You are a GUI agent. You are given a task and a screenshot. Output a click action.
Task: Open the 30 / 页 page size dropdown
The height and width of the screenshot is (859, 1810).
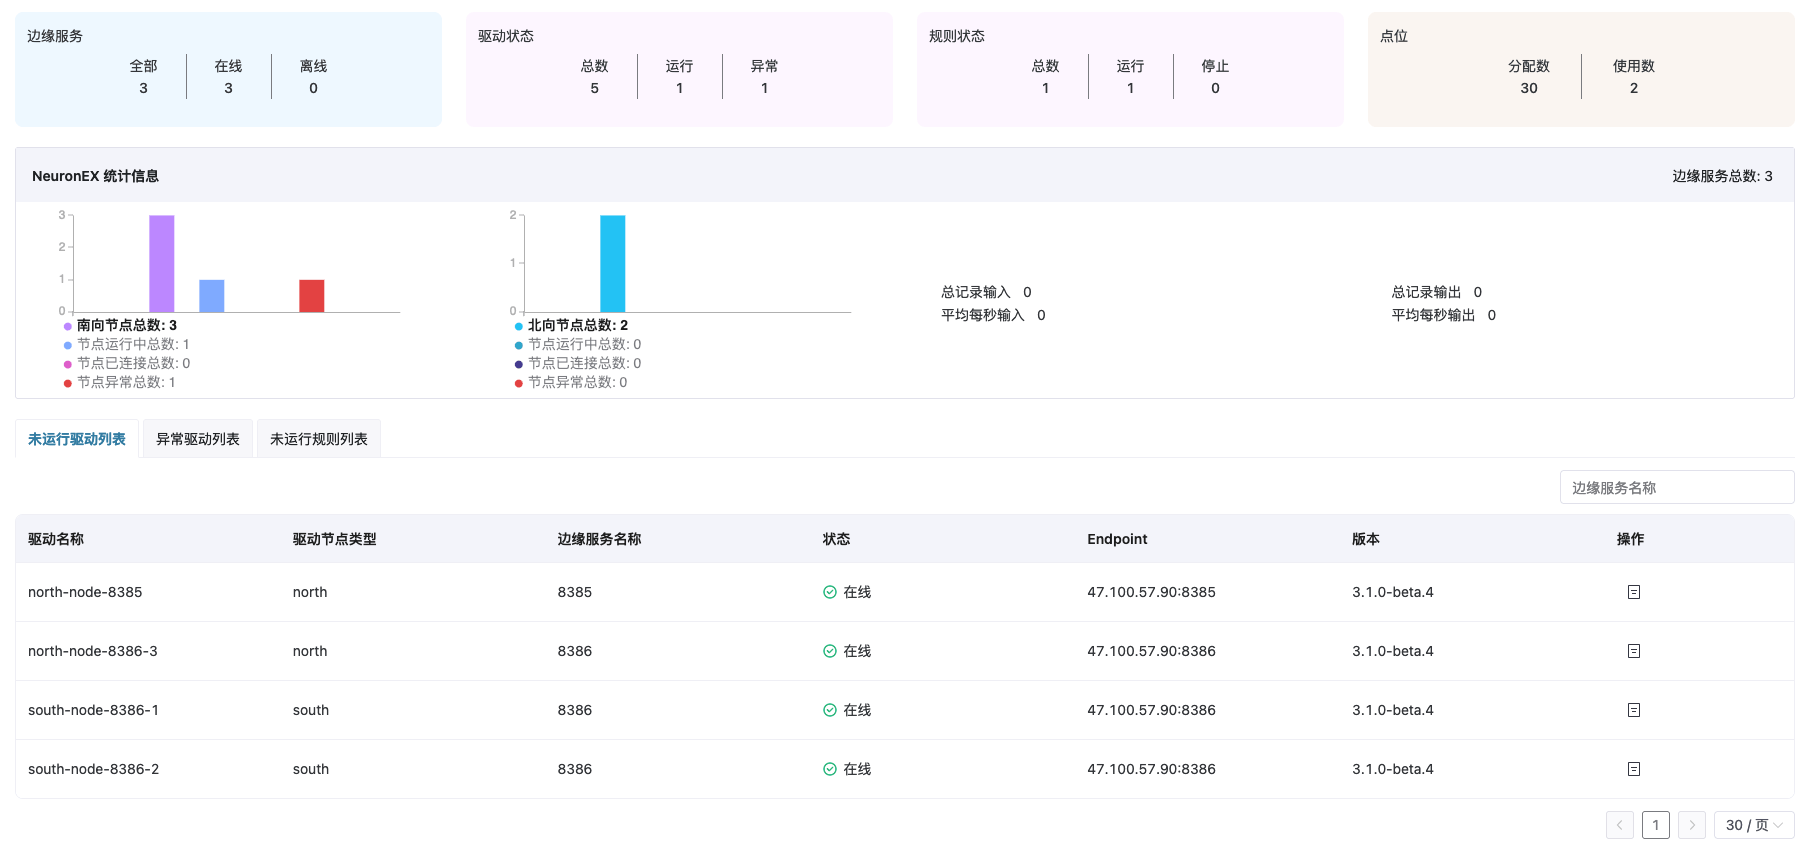(x=1753, y=825)
